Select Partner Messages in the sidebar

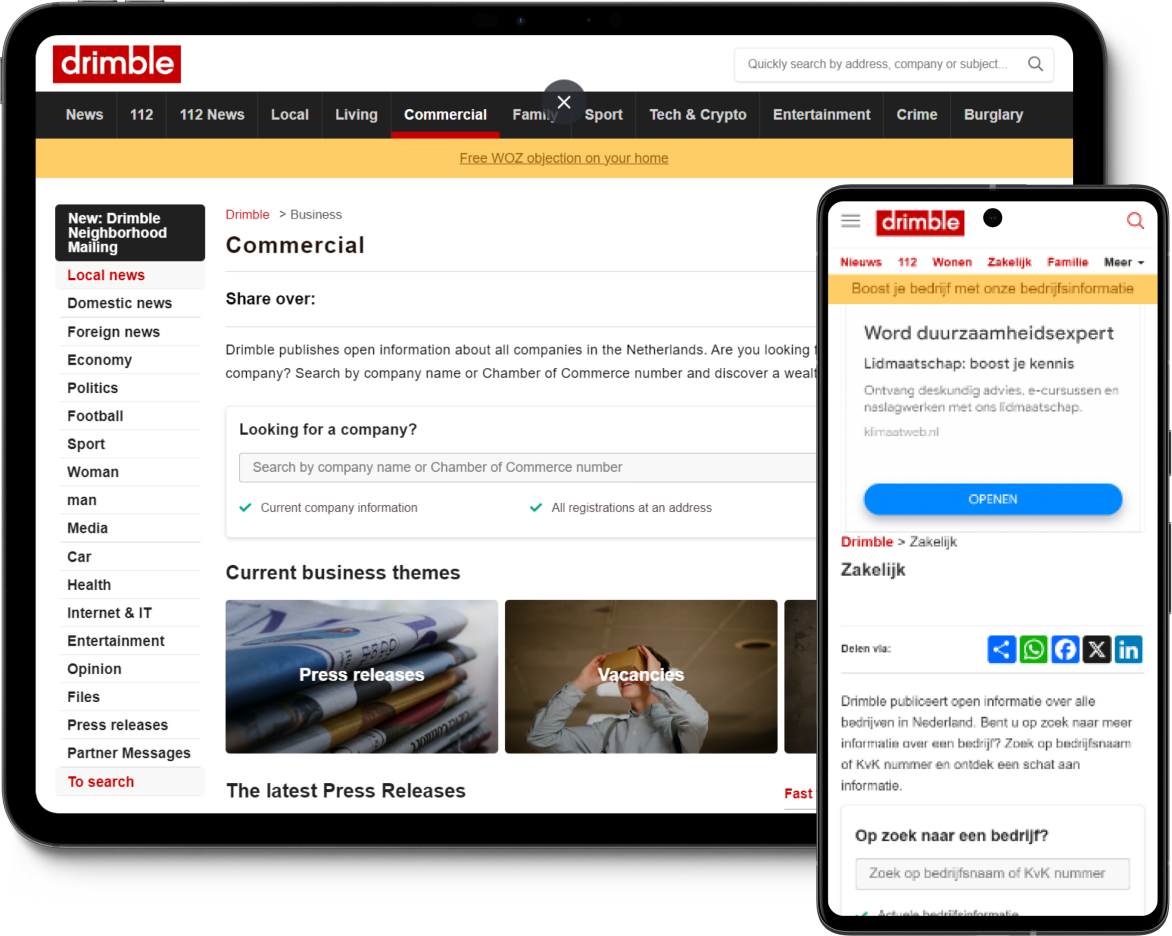[130, 754]
